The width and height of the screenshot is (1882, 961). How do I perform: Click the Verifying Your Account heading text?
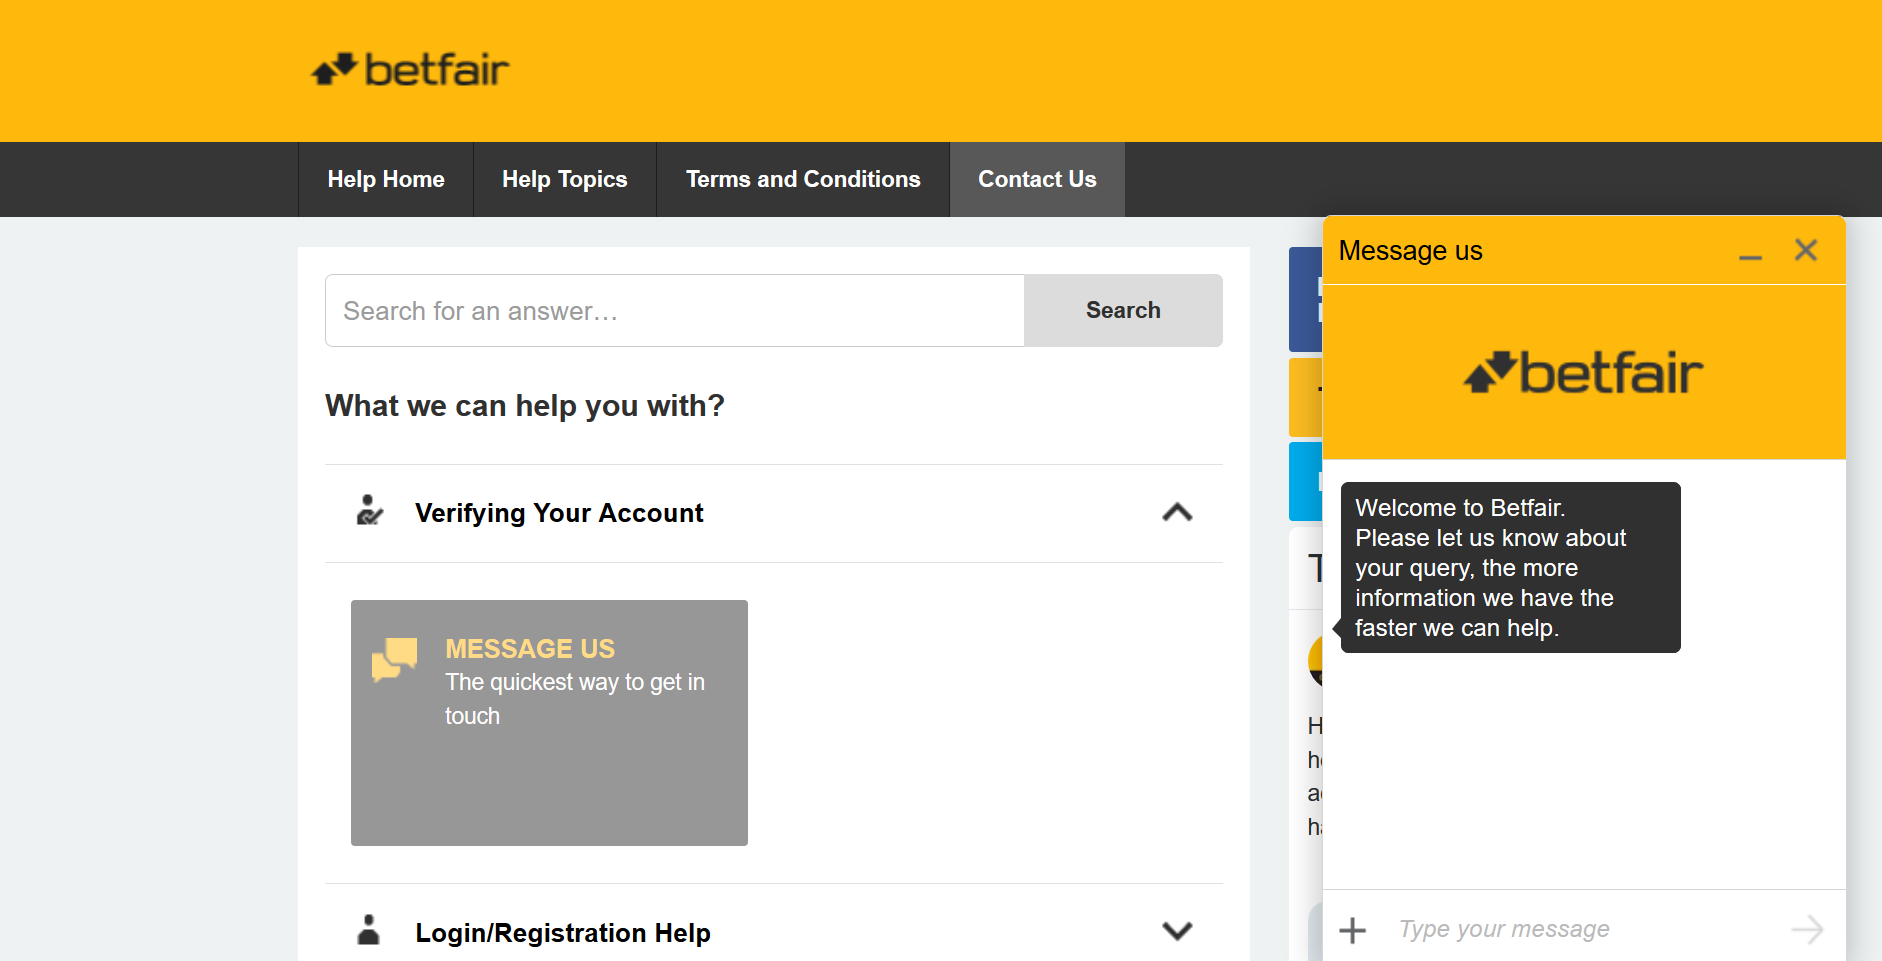(559, 513)
